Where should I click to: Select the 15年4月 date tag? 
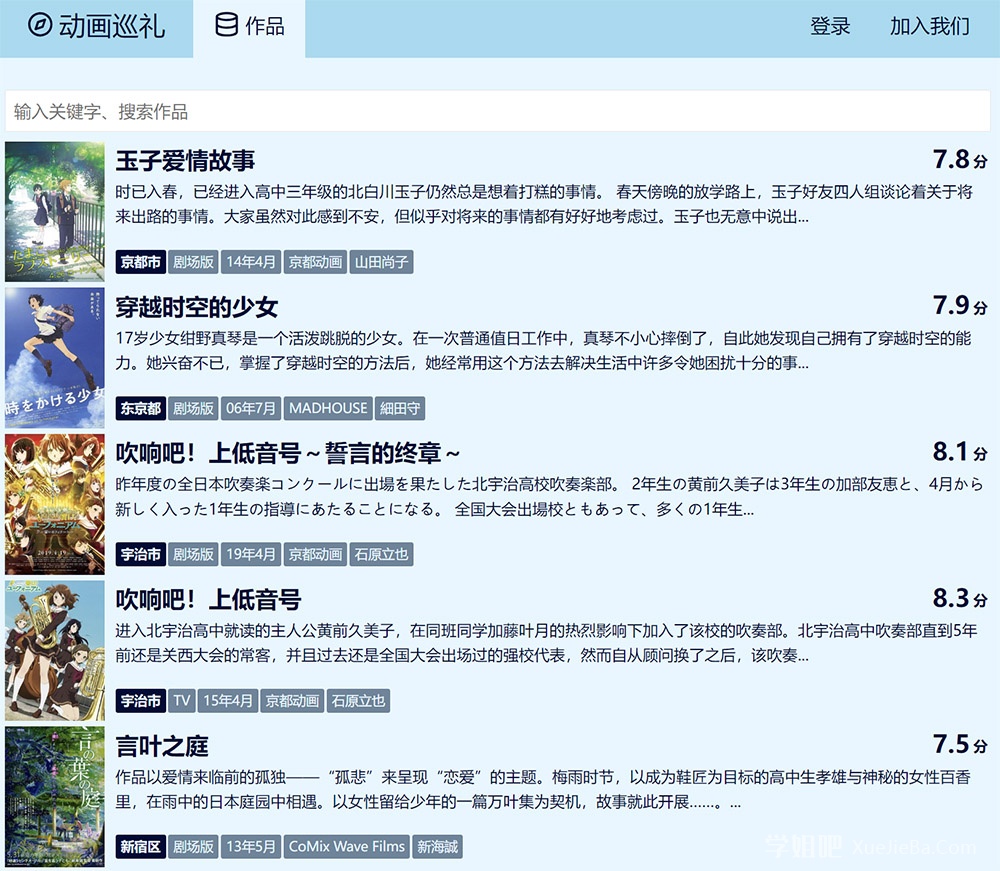(228, 701)
